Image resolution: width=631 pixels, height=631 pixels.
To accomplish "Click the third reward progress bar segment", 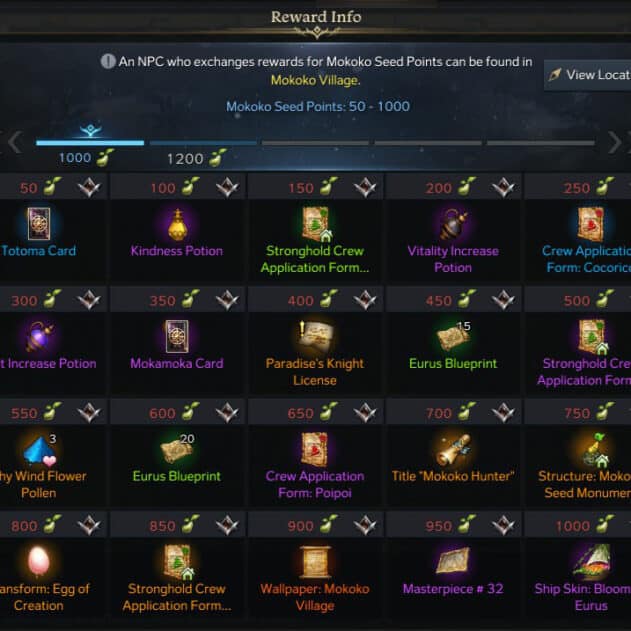I will (x=315, y=143).
